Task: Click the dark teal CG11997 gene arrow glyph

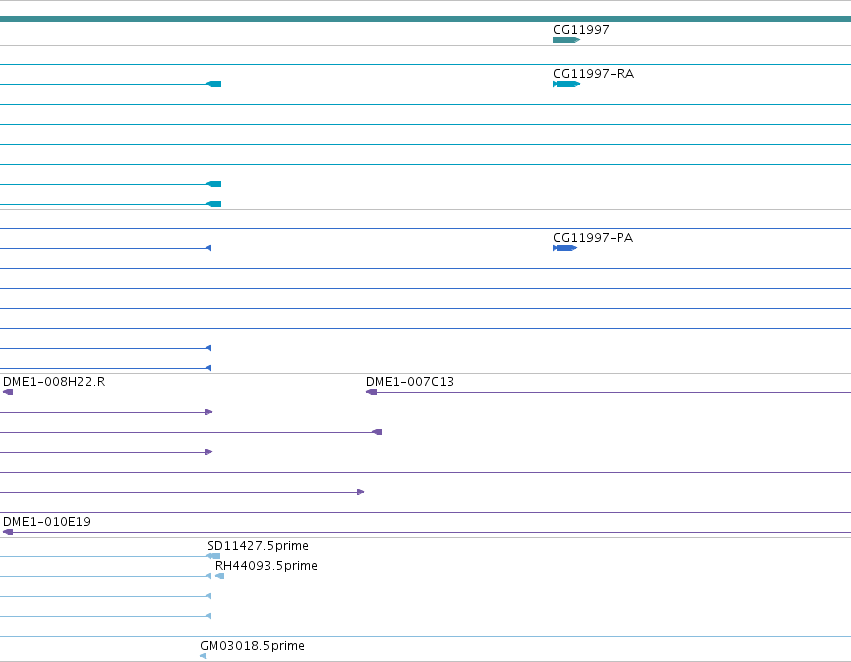Action: pyautogui.click(x=566, y=40)
